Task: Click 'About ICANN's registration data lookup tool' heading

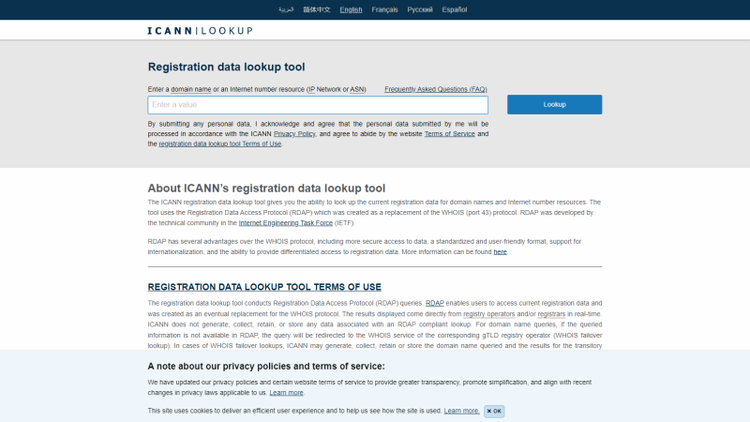Action: [x=266, y=188]
